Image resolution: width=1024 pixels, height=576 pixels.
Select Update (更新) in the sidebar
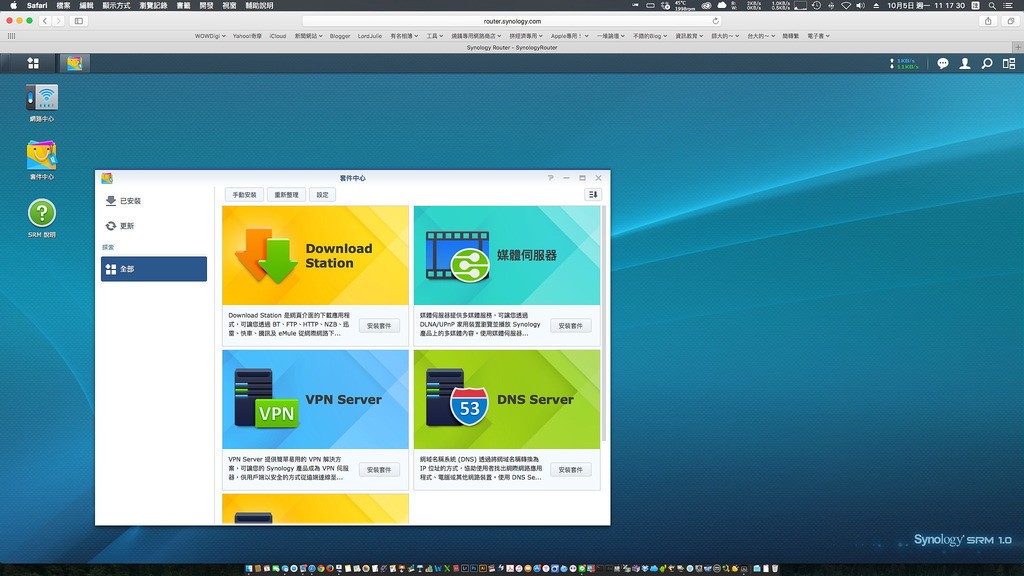pyautogui.click(x=154, y=225)
